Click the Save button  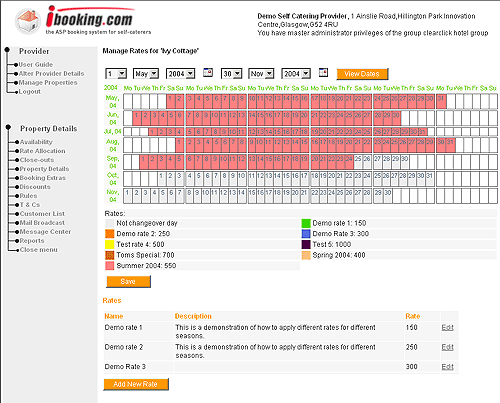click(128, 282)
